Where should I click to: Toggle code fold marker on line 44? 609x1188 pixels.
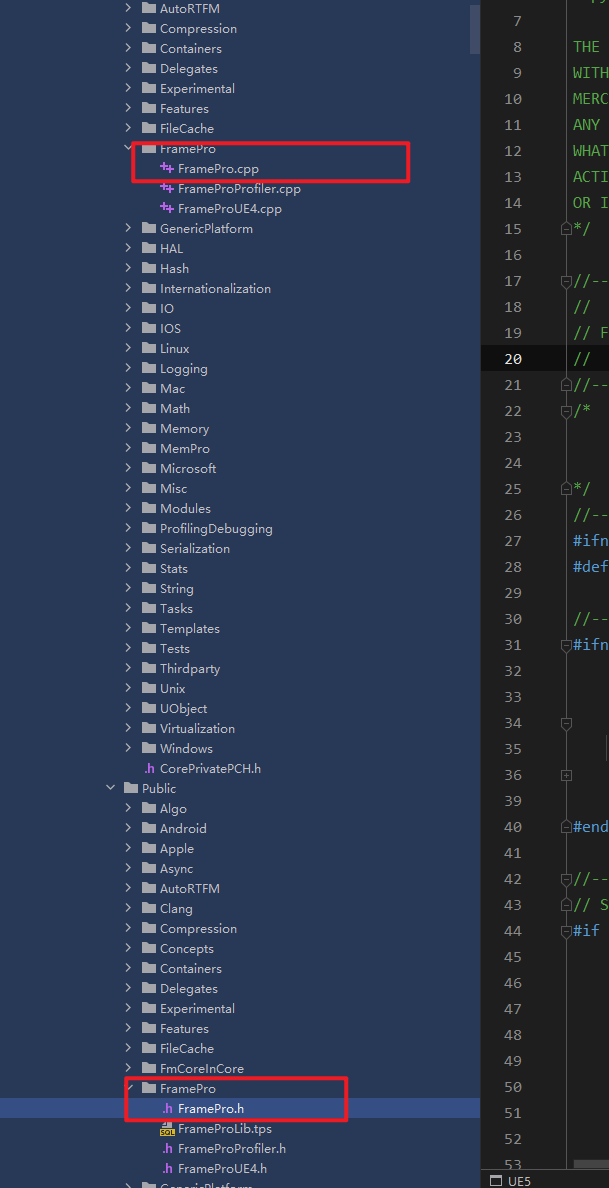566,931
